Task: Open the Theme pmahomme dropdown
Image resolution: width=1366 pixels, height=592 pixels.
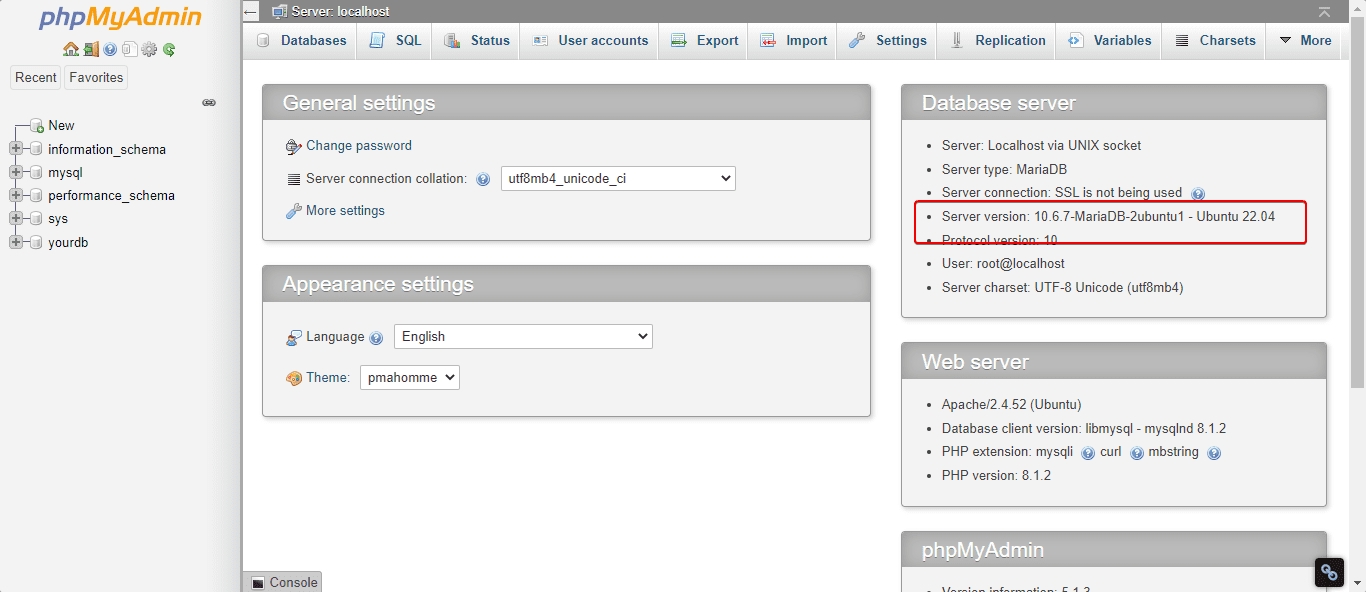Action: pos(409,378)
